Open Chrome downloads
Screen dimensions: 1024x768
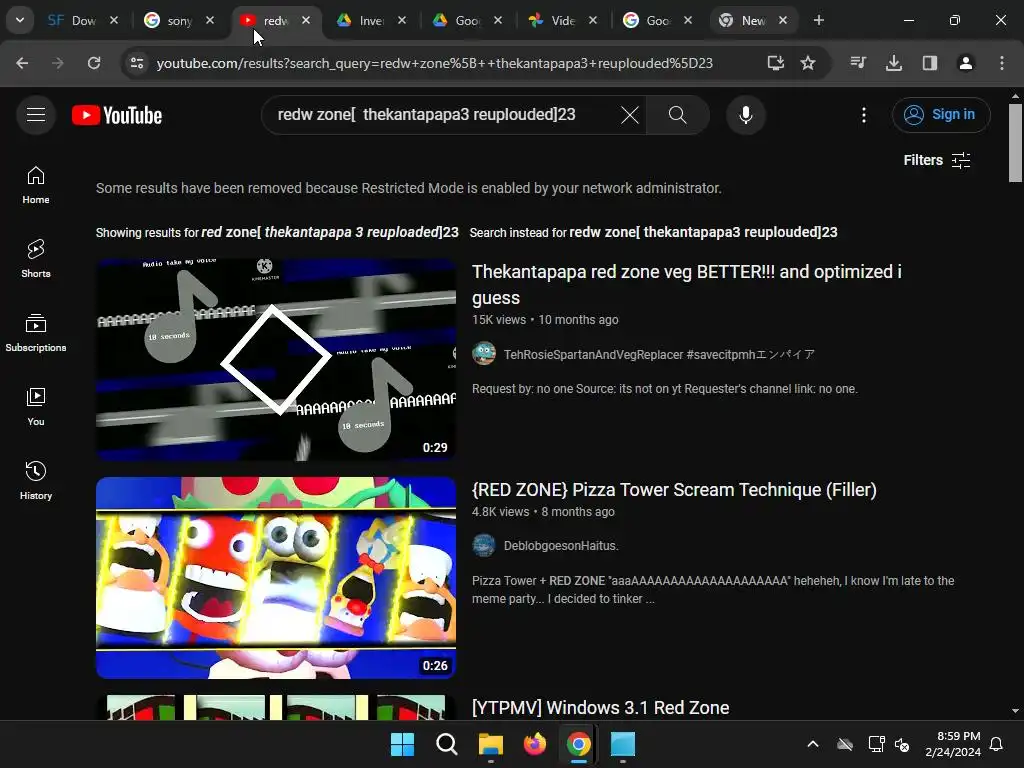pyautogui.click(x=894, y=63)
